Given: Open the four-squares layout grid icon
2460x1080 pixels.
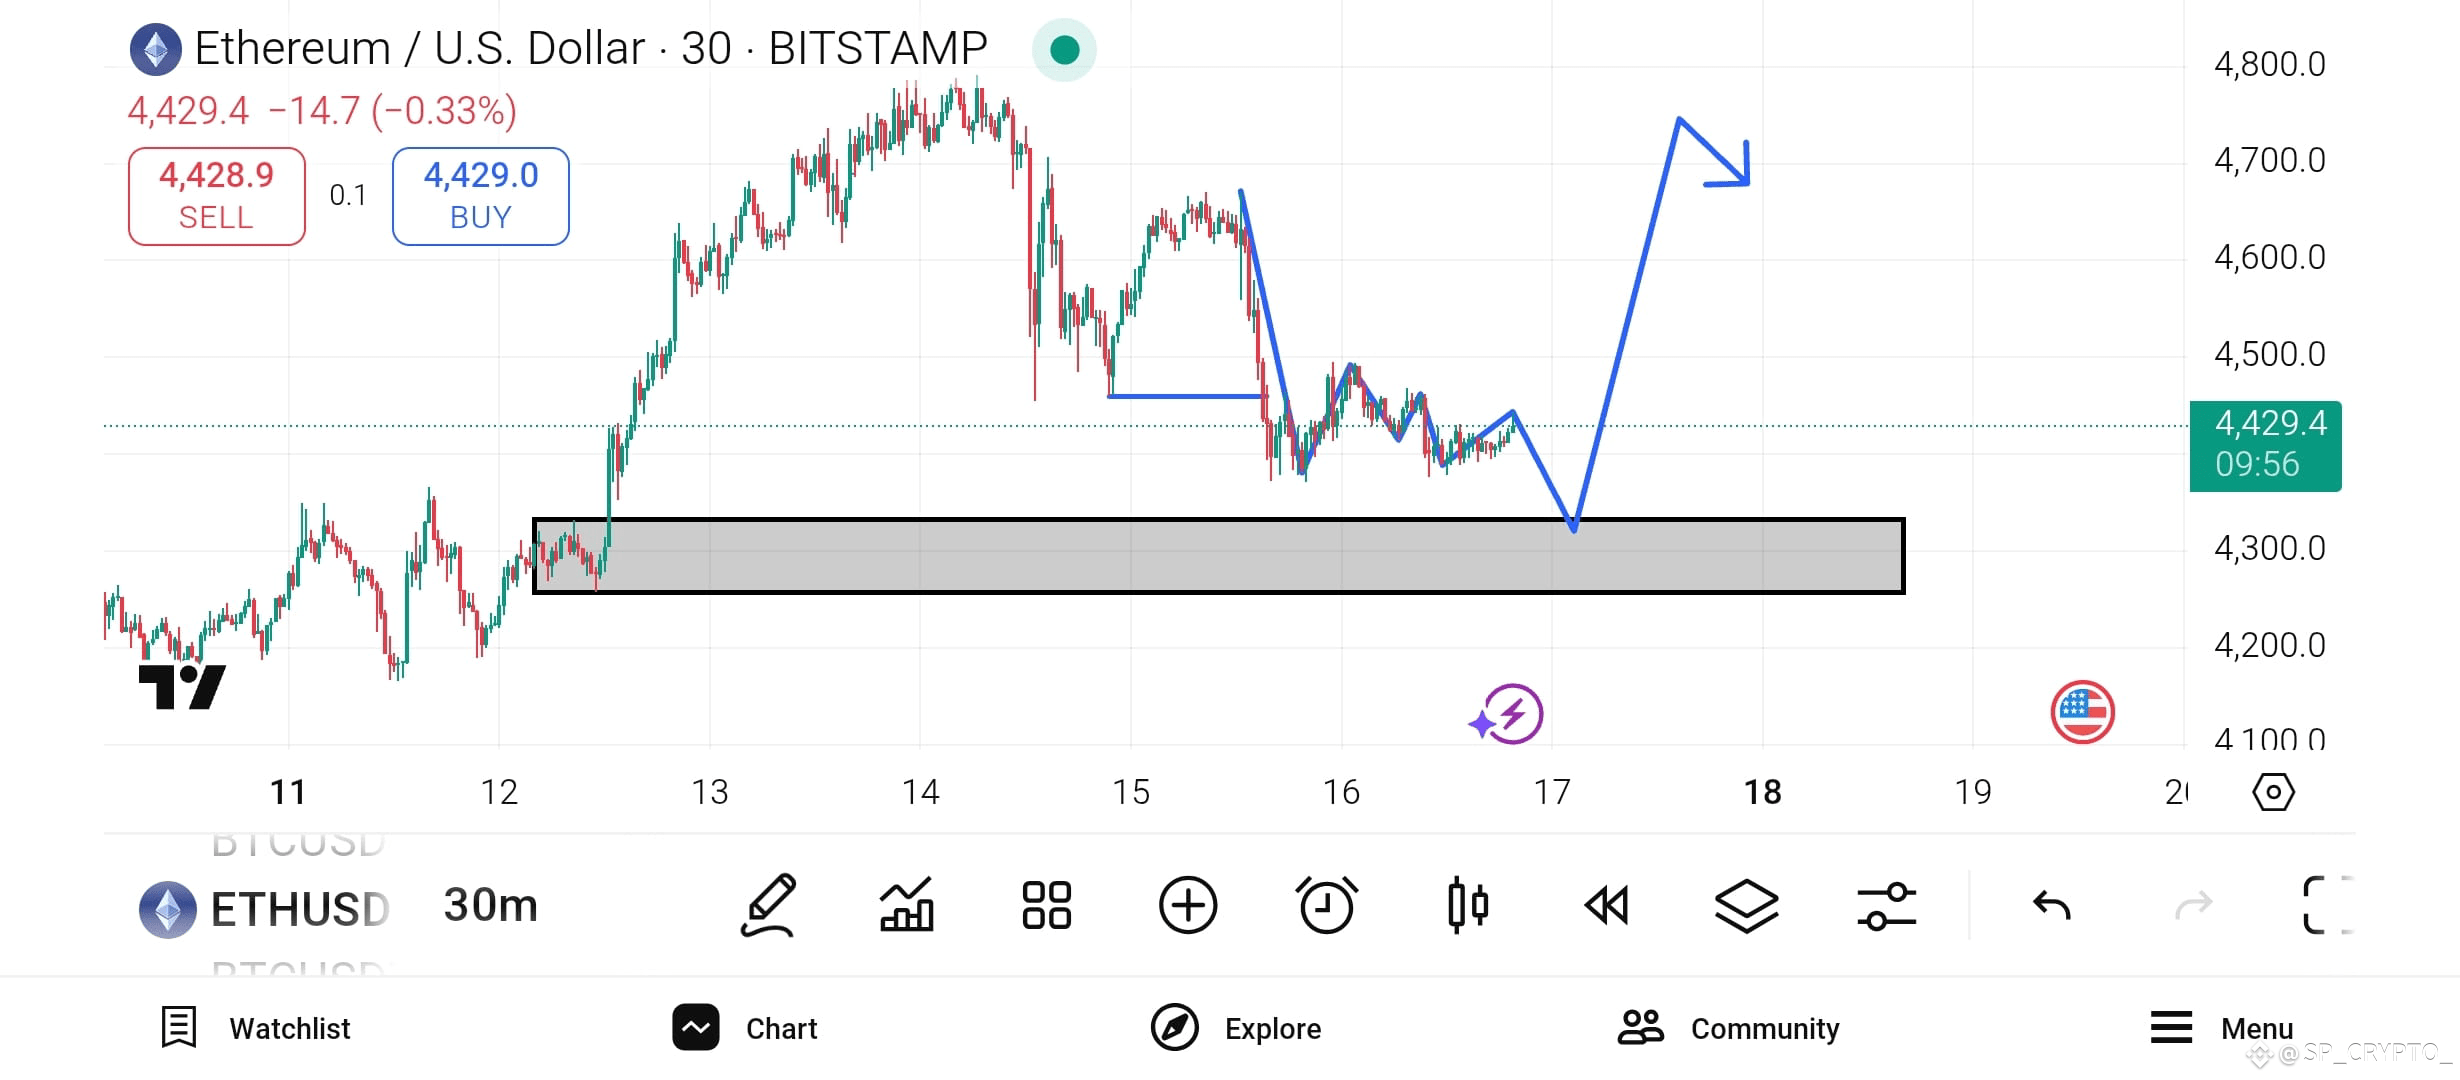Looking at the screenshot, I should (1047, 905).
